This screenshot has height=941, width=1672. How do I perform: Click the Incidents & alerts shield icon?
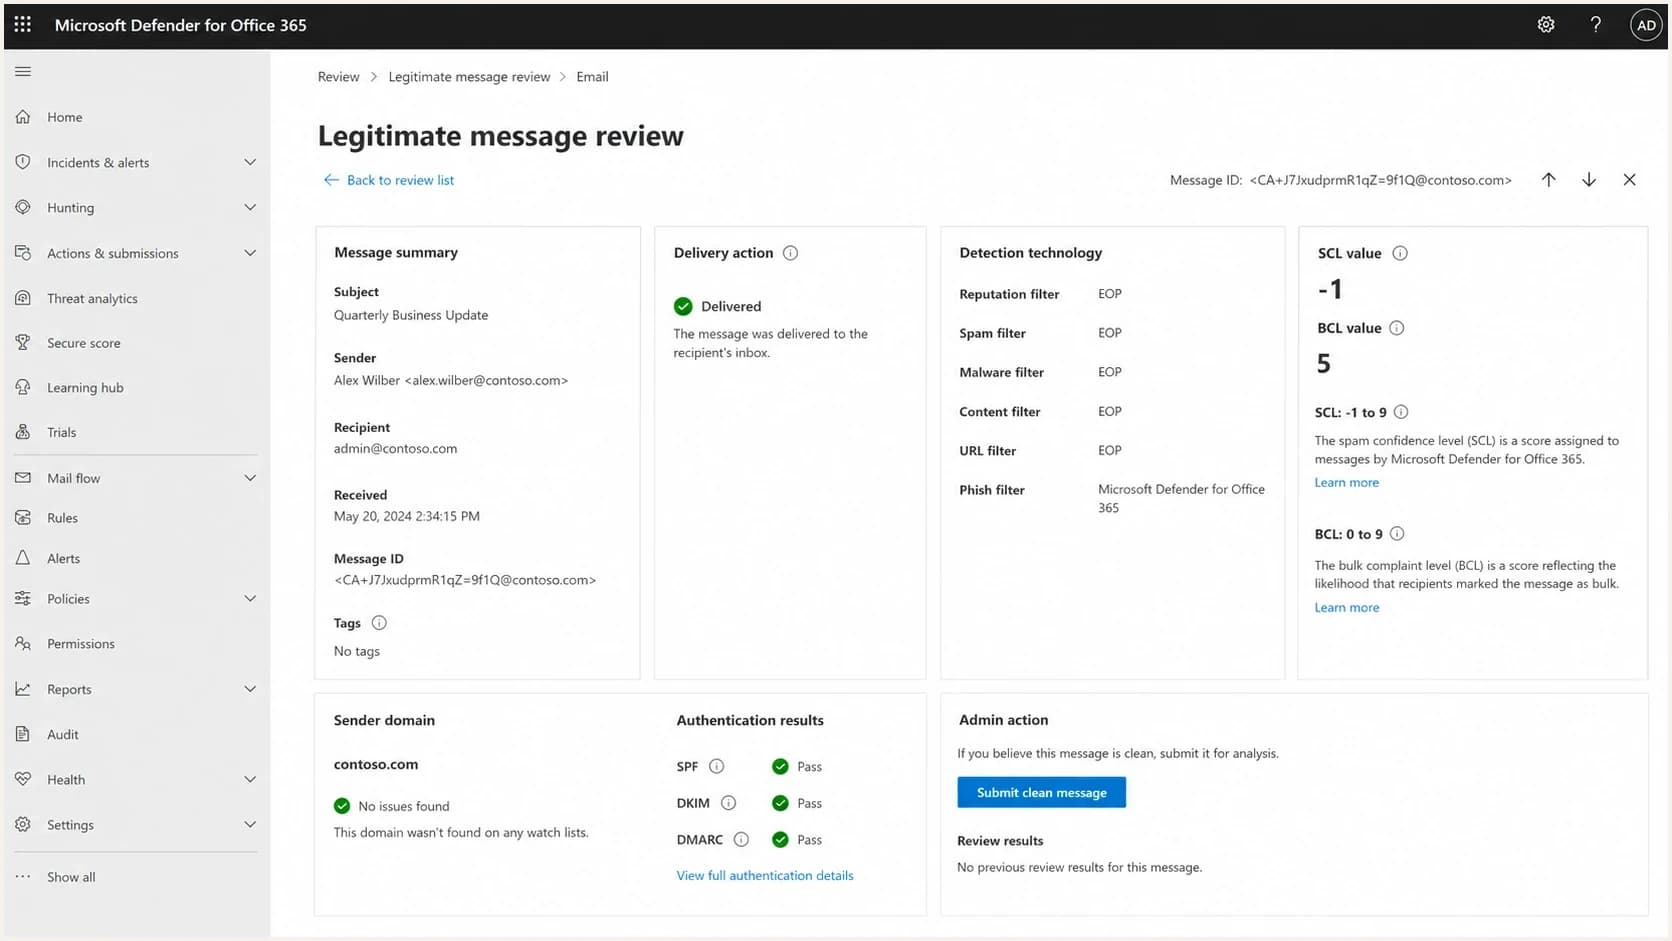pos(23,162)
